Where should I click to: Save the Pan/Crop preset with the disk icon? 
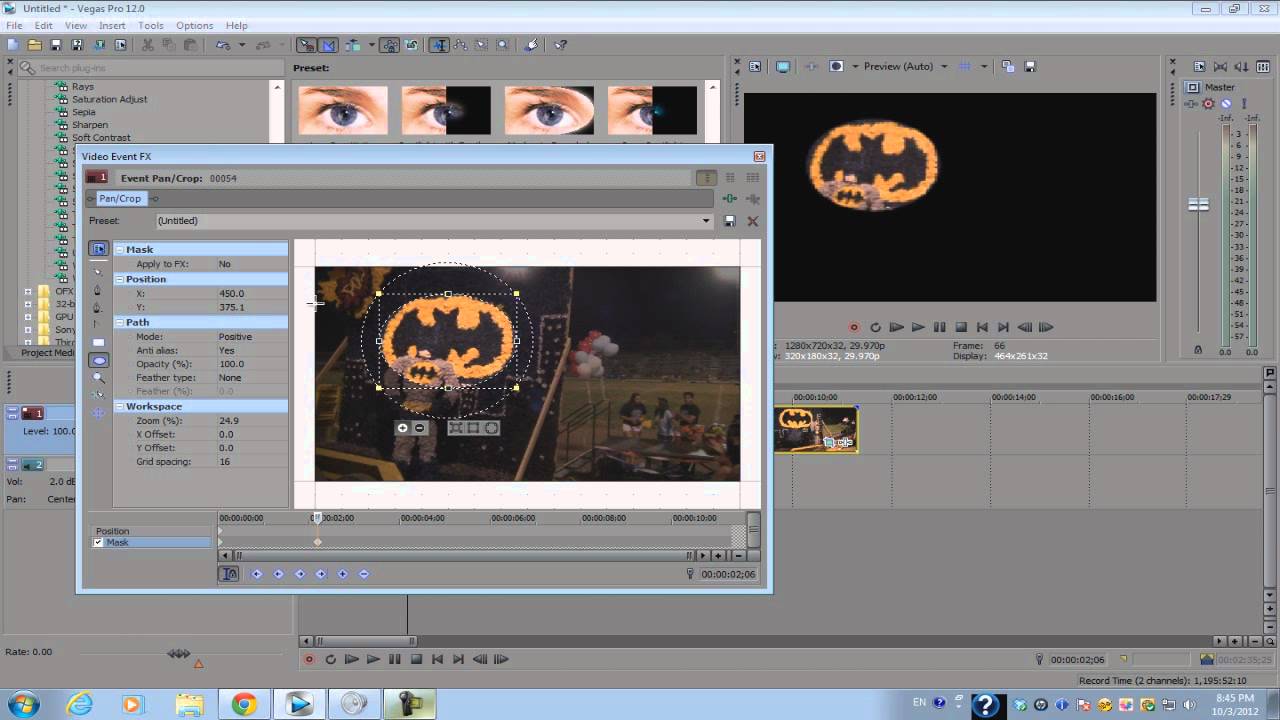point(730,221)
